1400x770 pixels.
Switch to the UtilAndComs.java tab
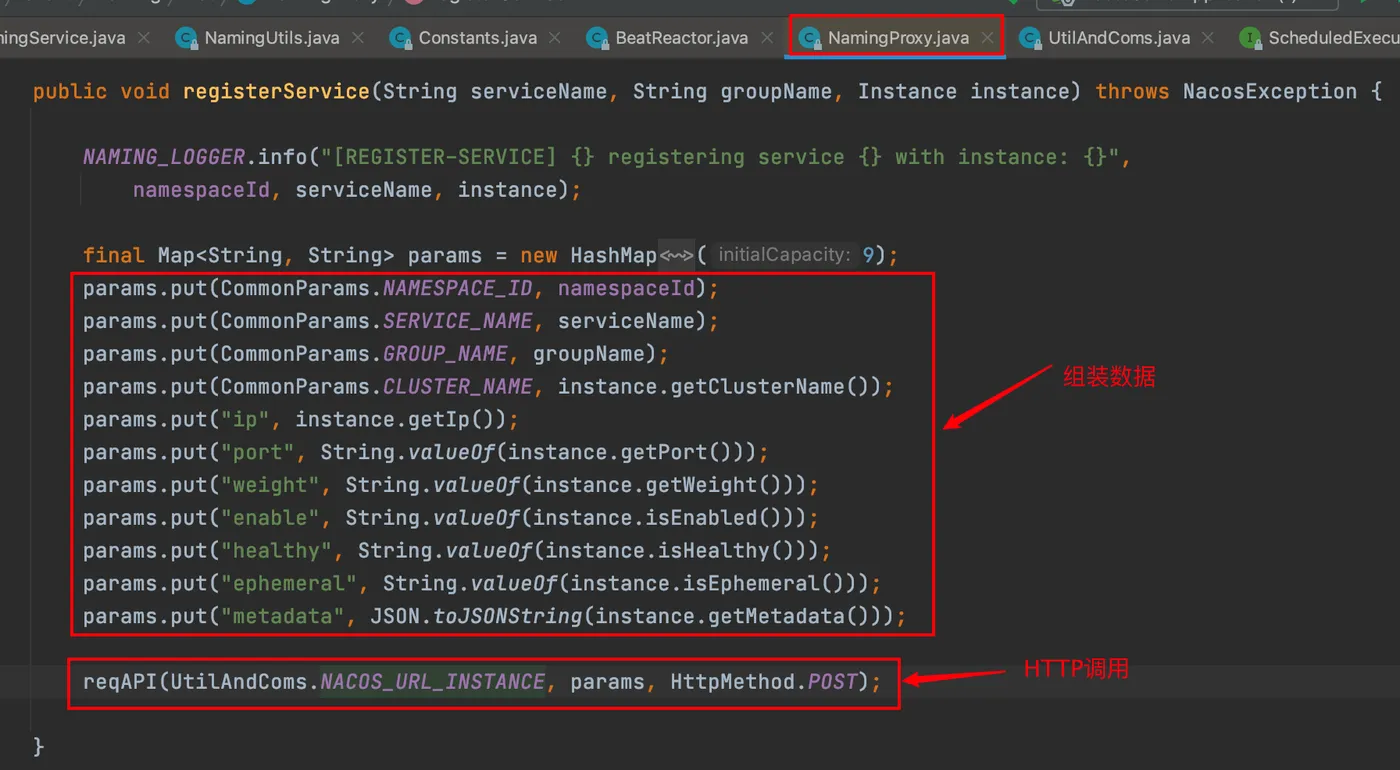tap(1119, 38)
